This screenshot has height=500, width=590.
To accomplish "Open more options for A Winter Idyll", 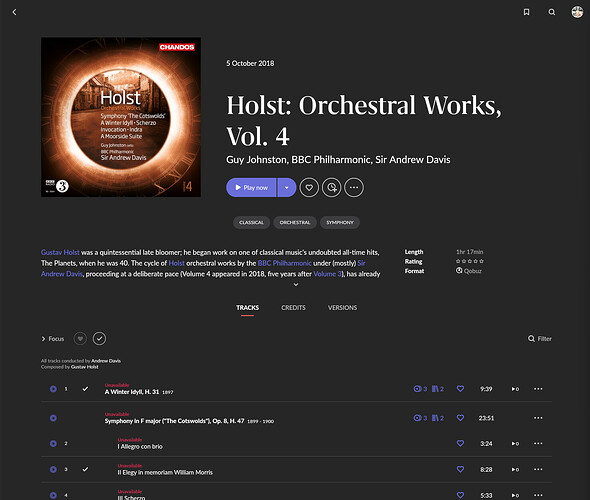I will (538, 389).
